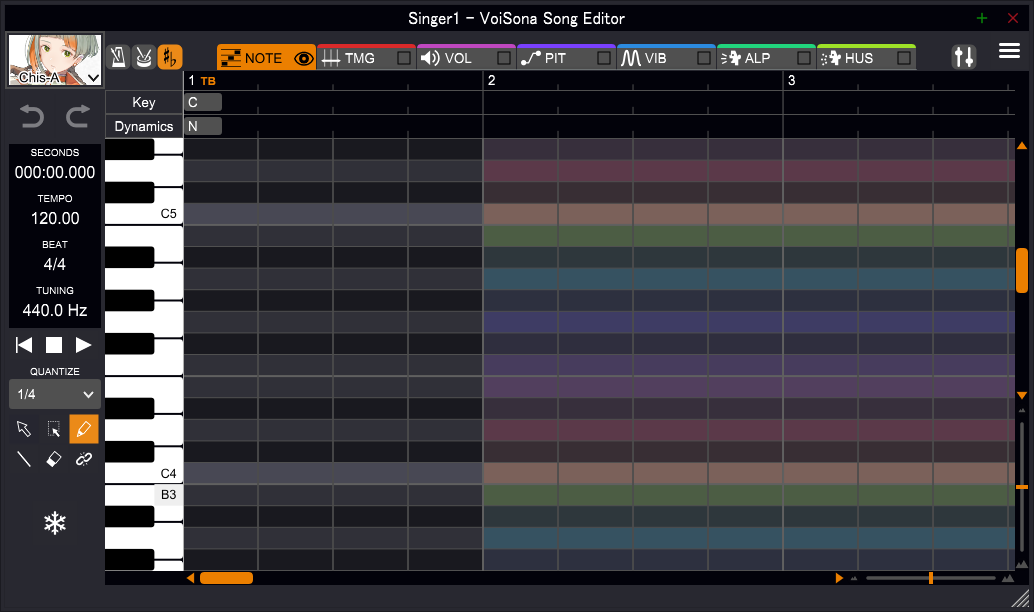This screenshot has height=612, width=1034.
Task: Select the pencil draw tool
Action: pos(84,429)
